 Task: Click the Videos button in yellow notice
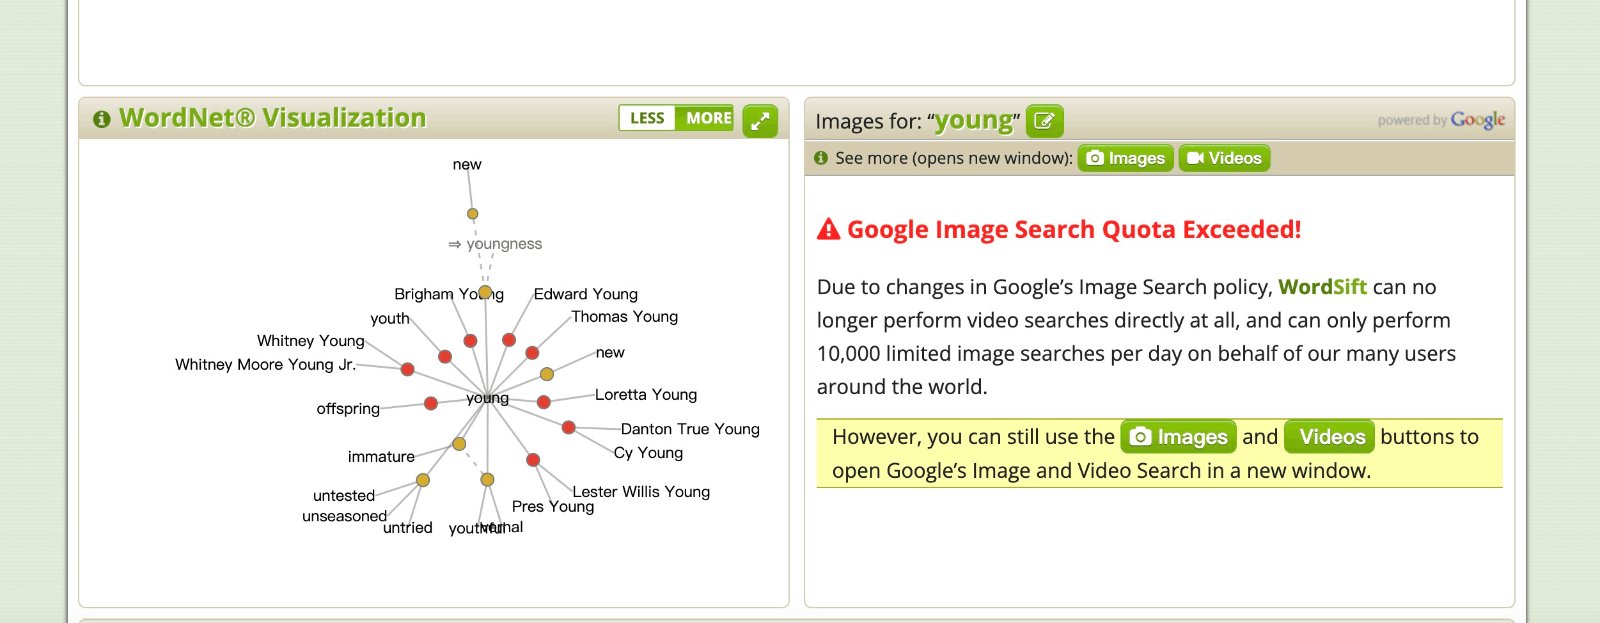[x=1329, y=437]
